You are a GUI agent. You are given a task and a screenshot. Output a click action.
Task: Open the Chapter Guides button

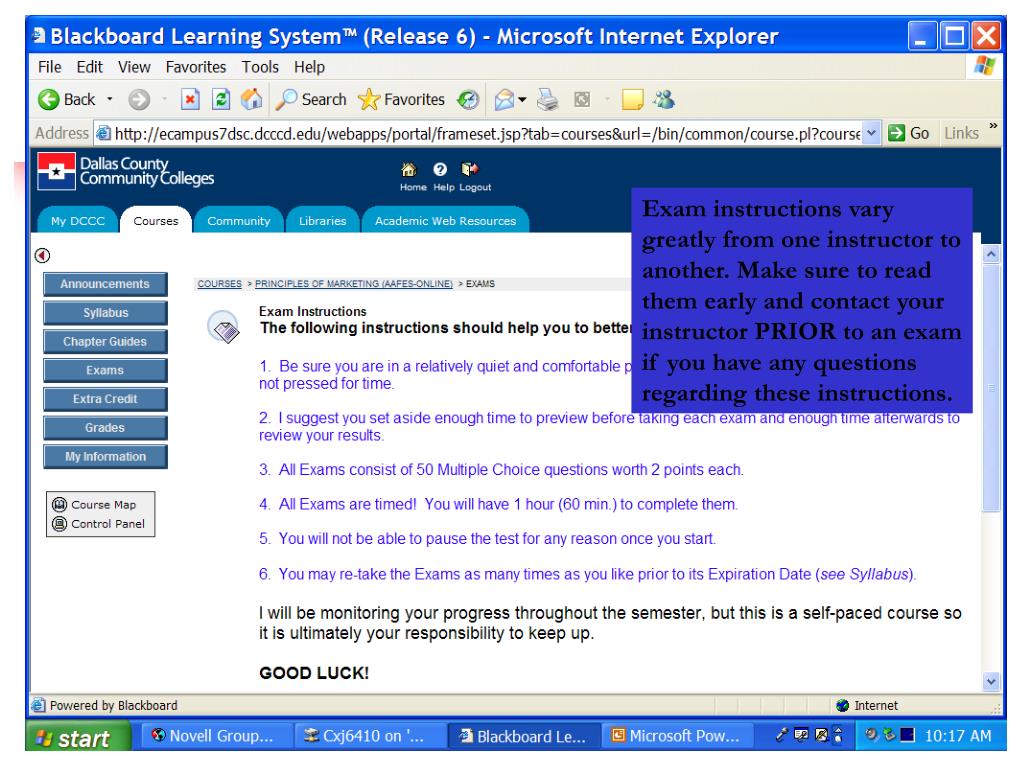coord(105,342)
